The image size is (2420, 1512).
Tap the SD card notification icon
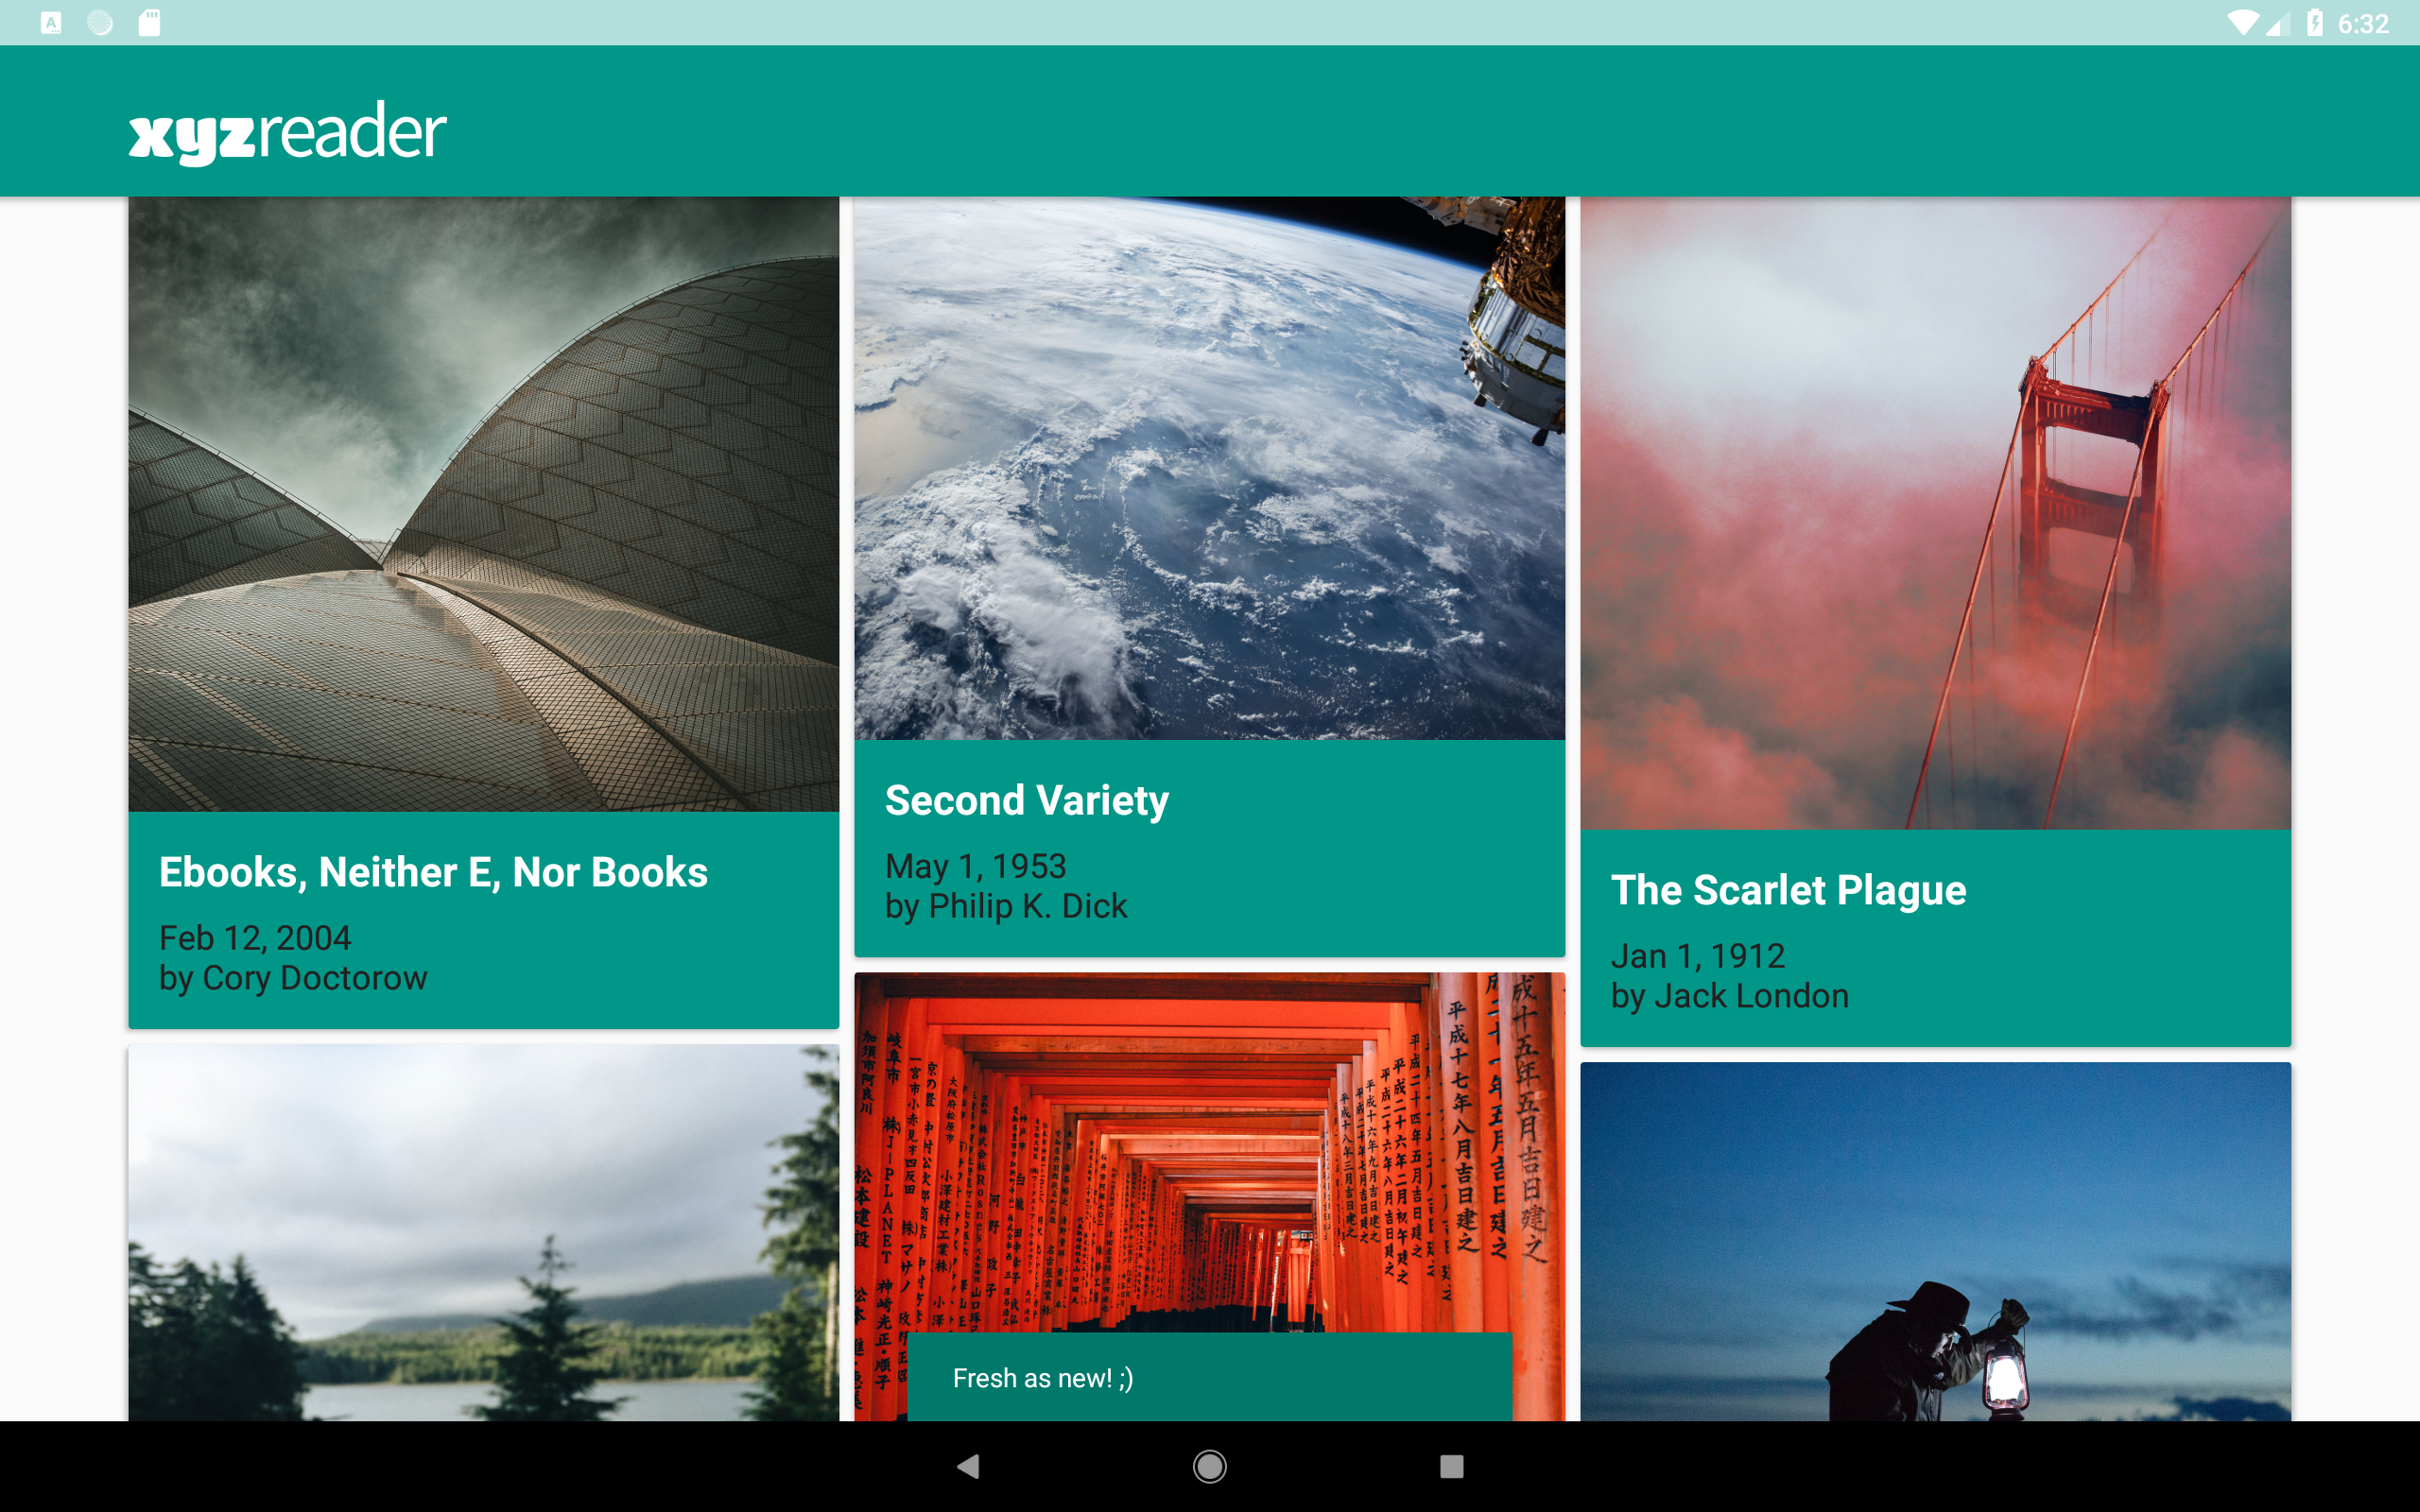tap(149, 23)
